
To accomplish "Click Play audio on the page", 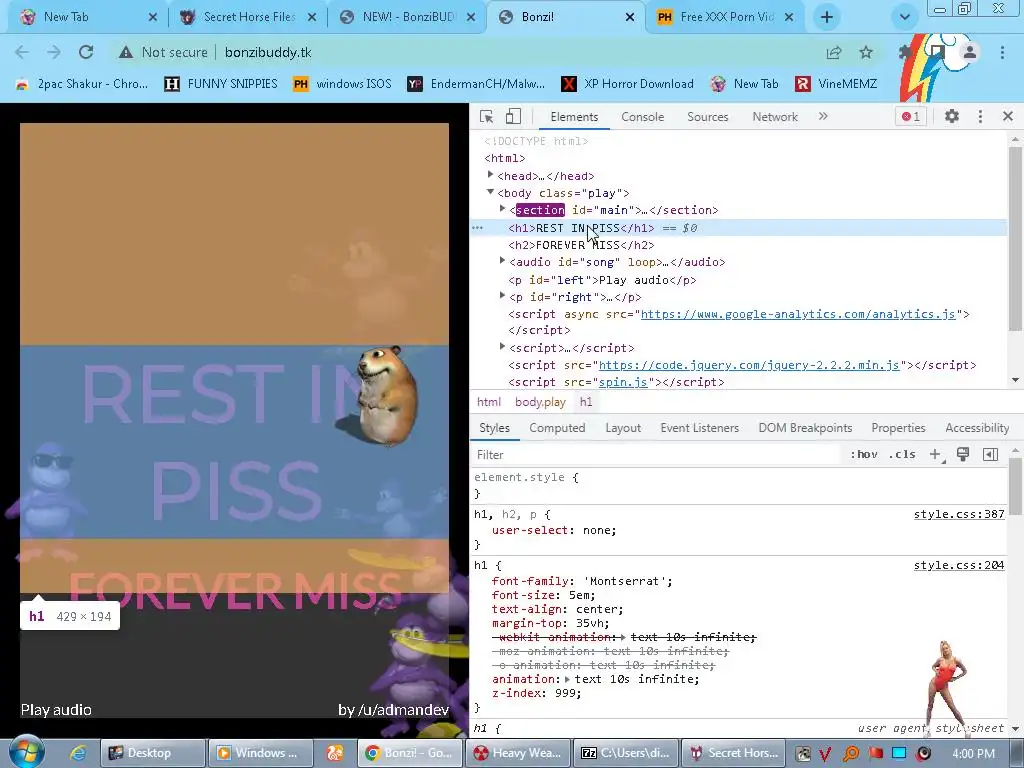I will (x=56, y=710).
